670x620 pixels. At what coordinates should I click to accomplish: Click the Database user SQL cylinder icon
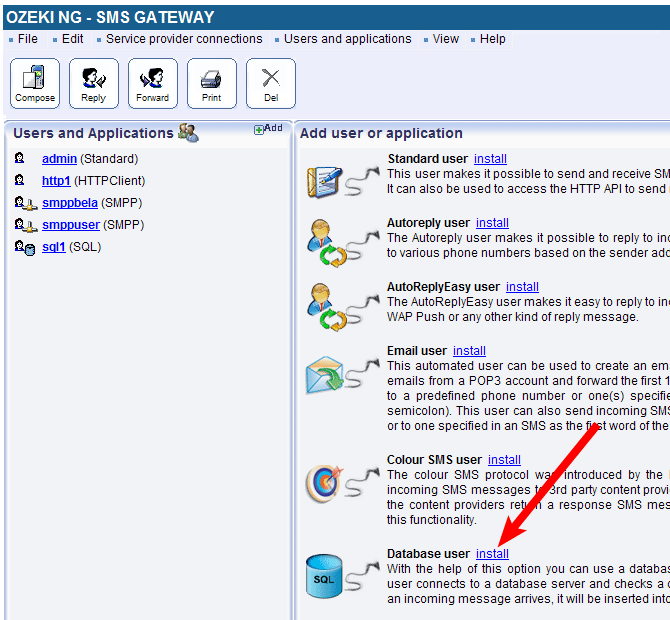(324, 576)
